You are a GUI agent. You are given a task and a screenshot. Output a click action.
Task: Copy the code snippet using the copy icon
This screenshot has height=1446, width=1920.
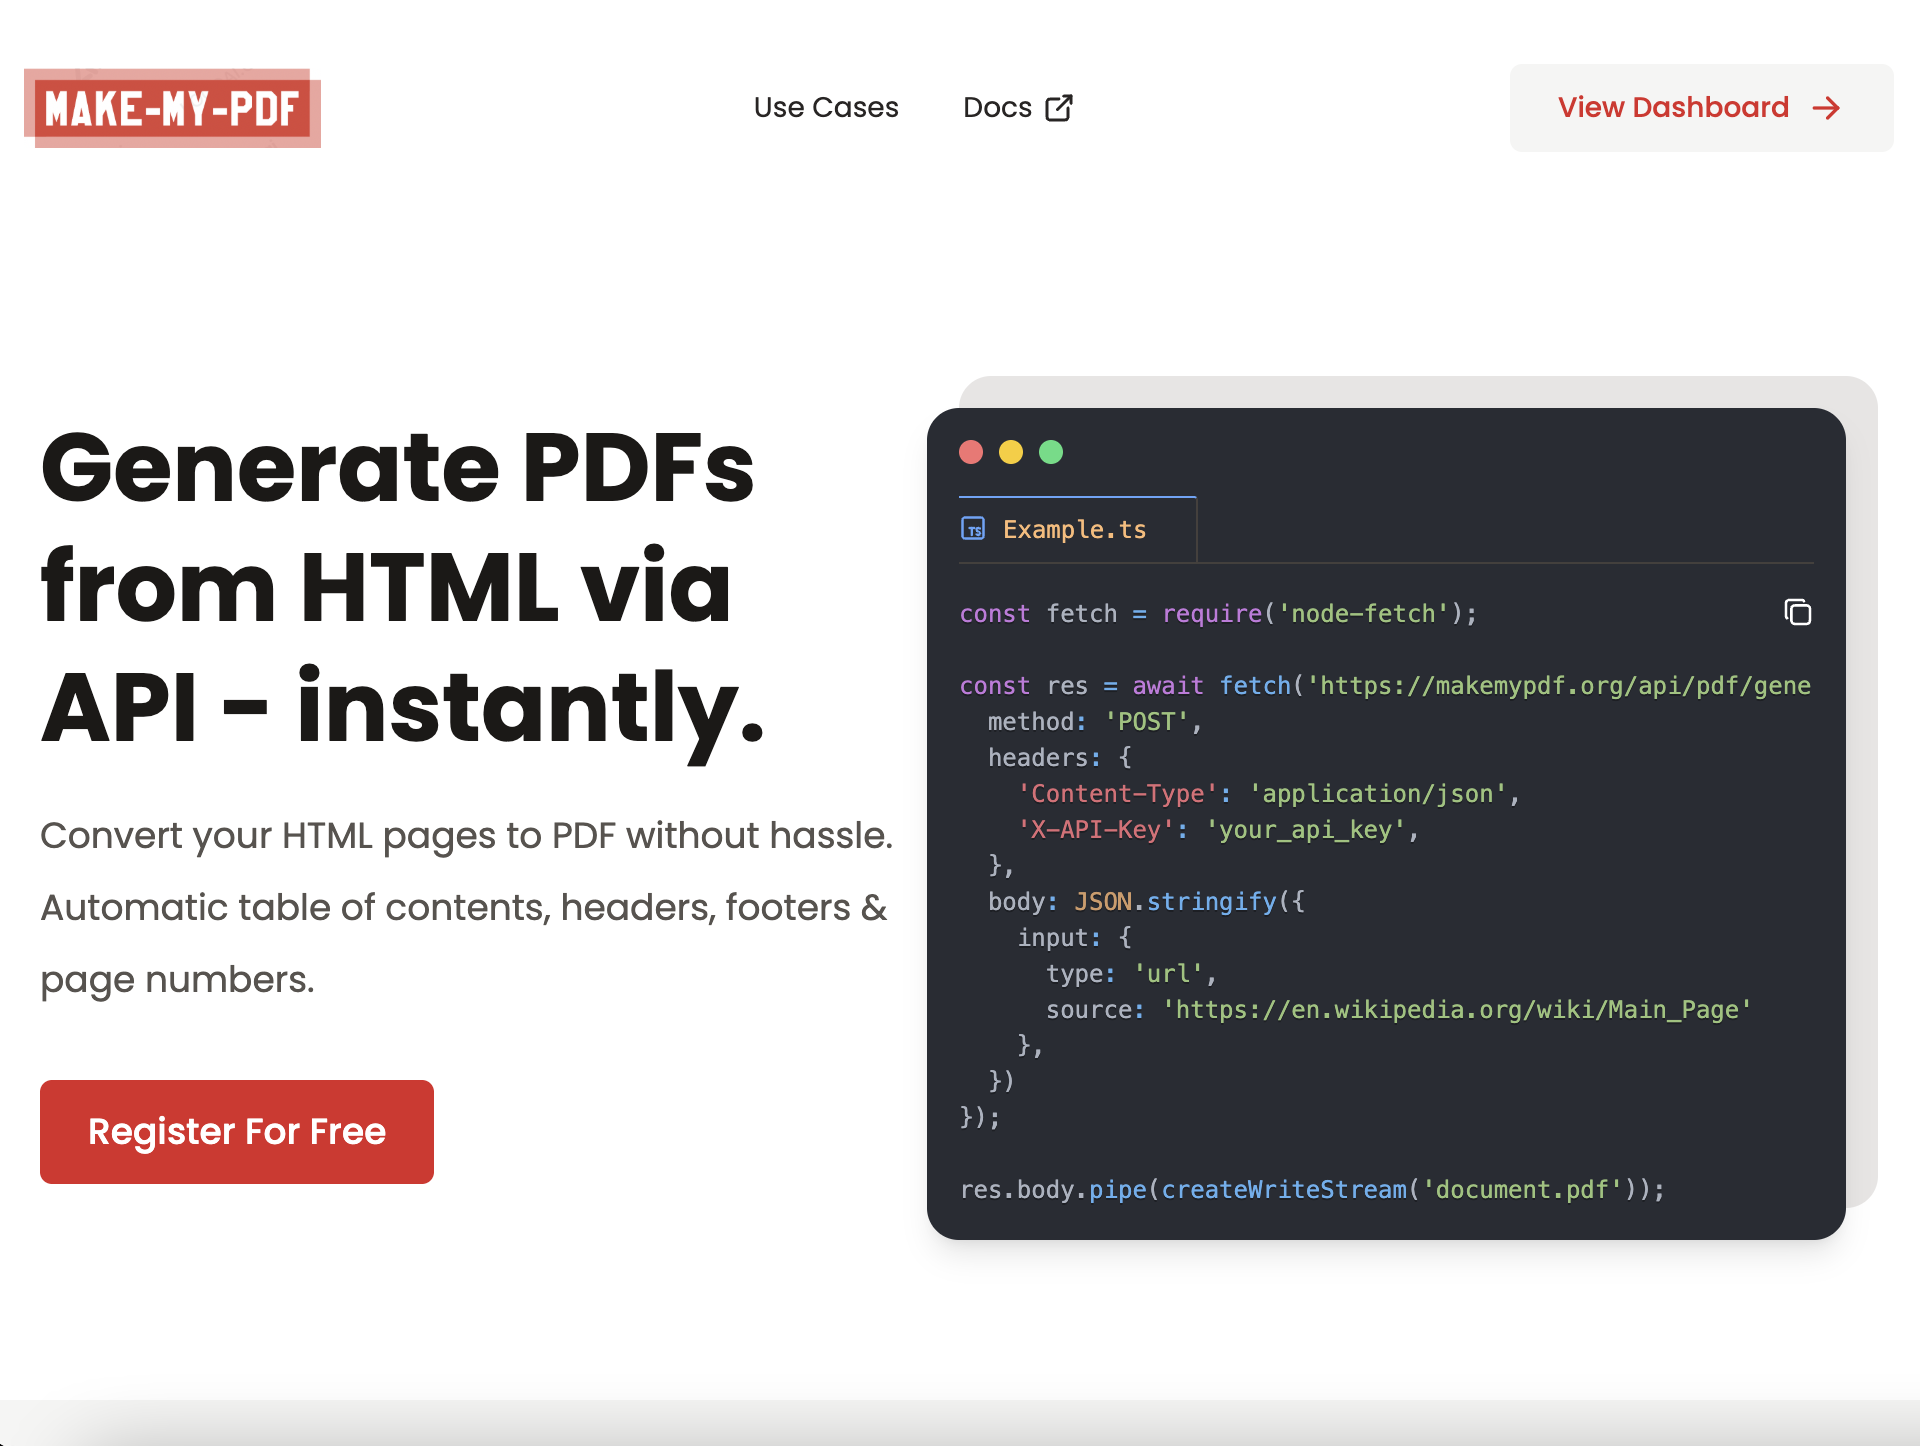point(1796,612)
